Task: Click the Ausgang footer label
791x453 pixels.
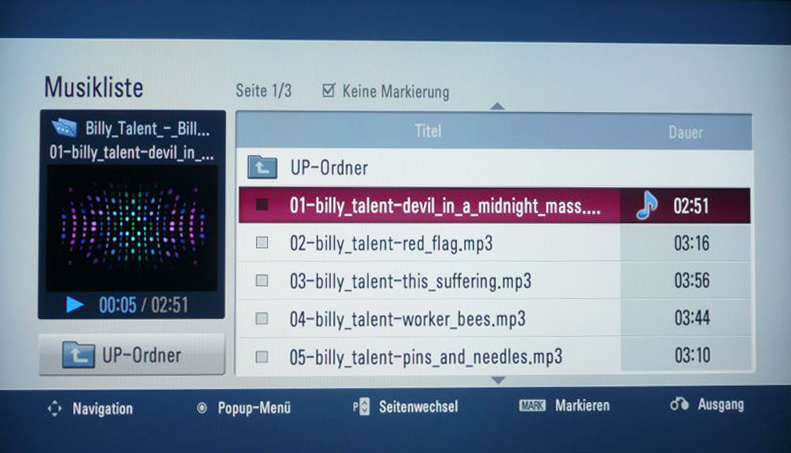Action: pyautogui.click(x=720, y=405)
